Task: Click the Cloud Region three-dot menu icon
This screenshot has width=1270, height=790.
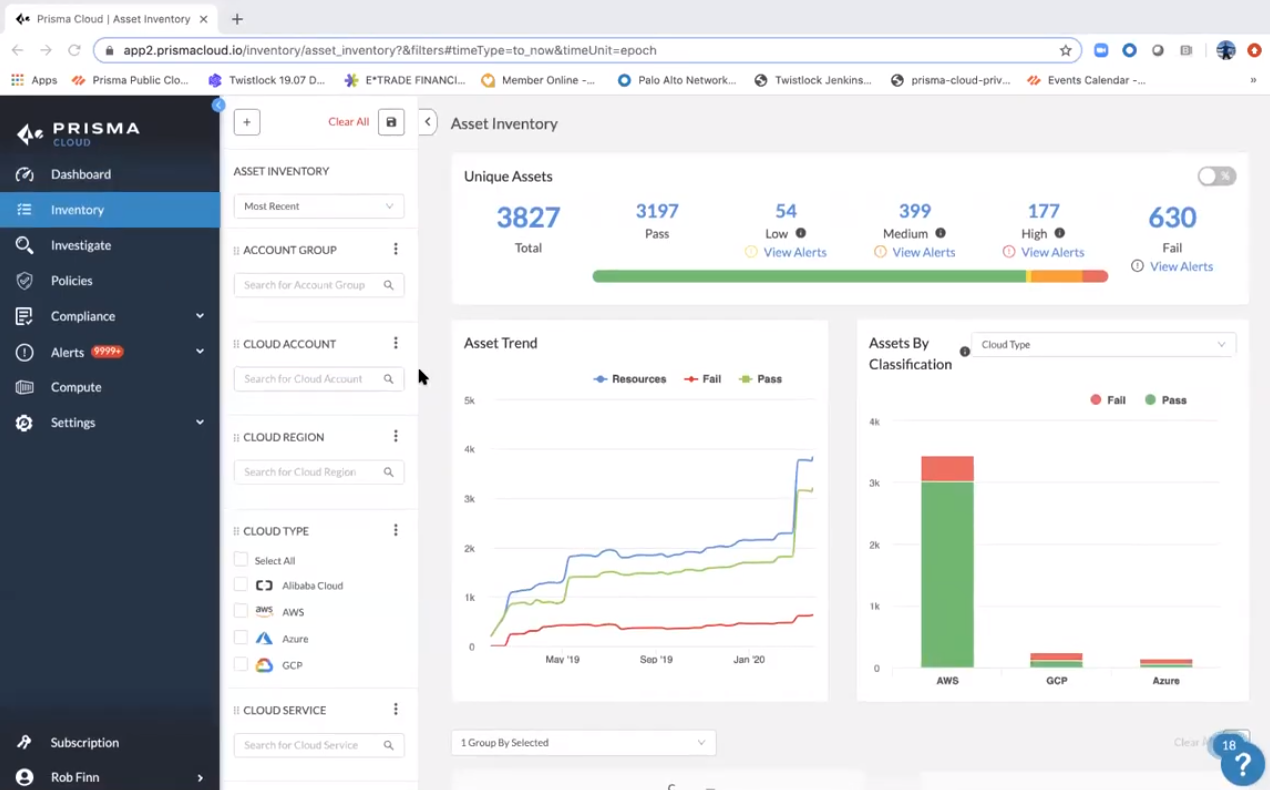Action: 395,437
